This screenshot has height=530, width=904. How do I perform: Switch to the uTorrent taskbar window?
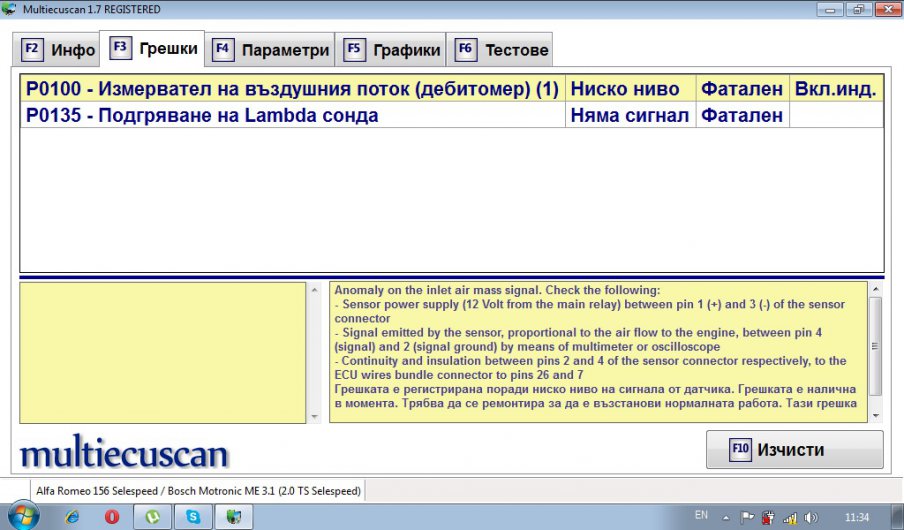click(x=153, y=517)
